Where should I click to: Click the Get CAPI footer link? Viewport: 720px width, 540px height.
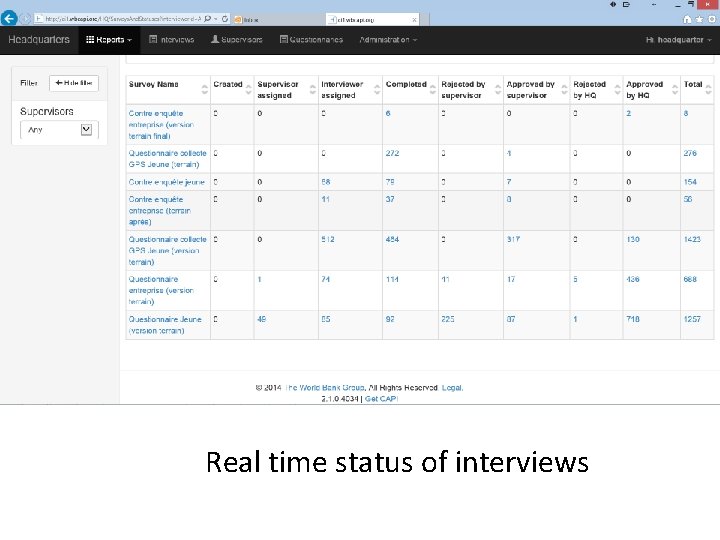(x=381, y=399)
